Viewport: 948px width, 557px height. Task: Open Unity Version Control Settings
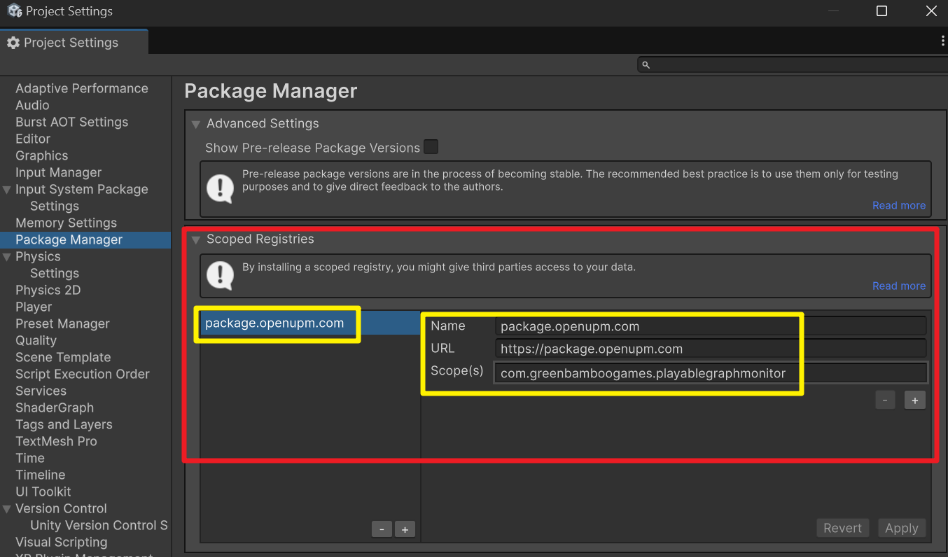[99, 526]
